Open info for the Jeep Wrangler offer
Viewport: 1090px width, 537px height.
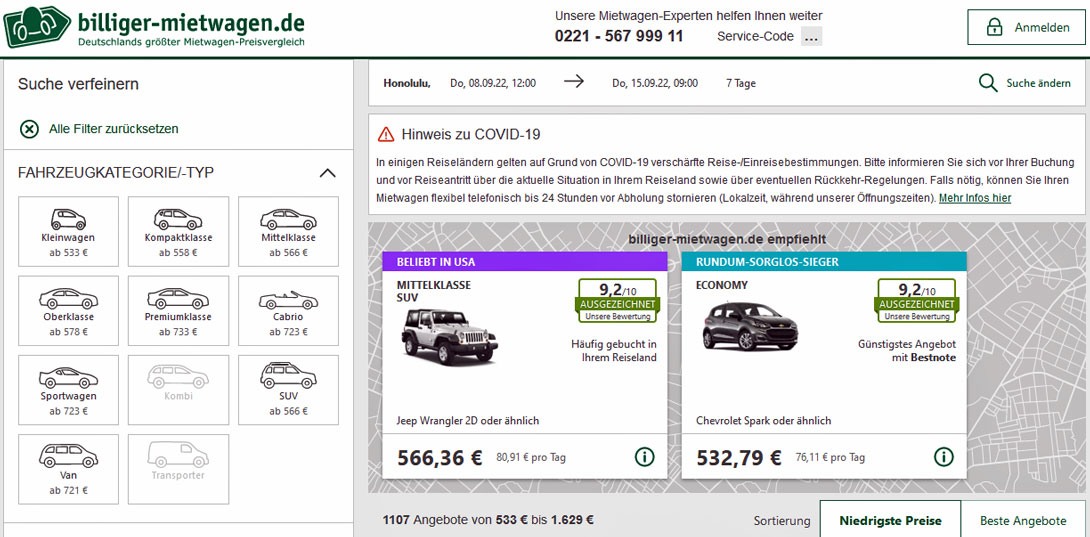pos(644,457)
